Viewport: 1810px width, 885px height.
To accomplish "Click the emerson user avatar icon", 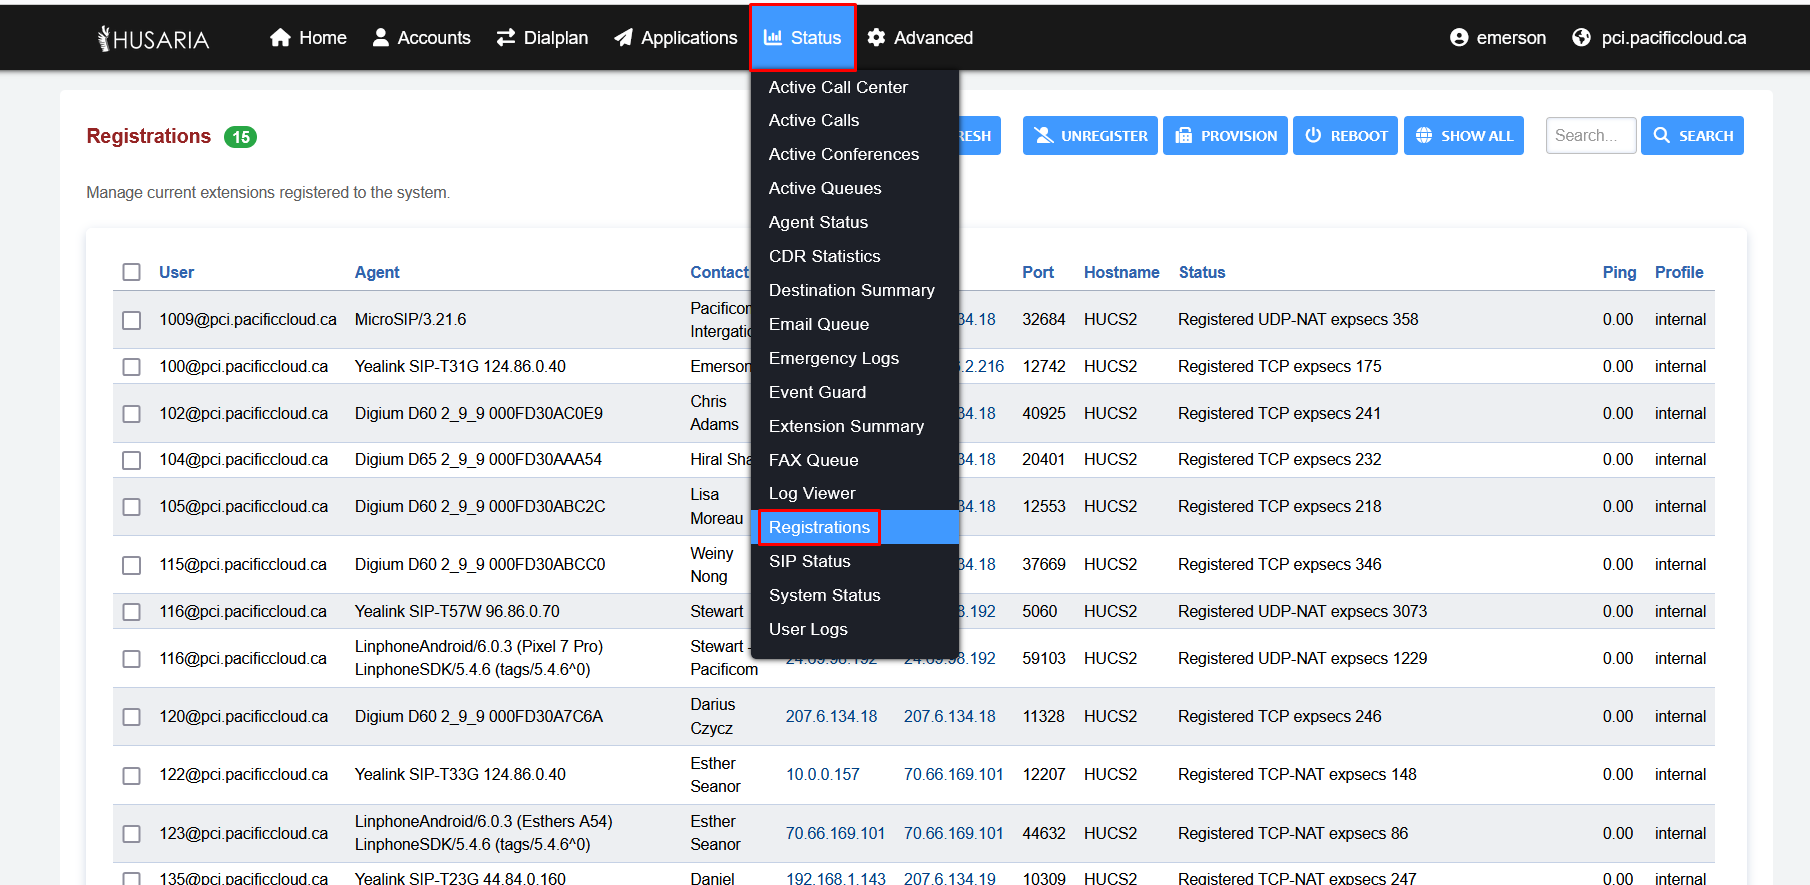I will (1459, 38).
